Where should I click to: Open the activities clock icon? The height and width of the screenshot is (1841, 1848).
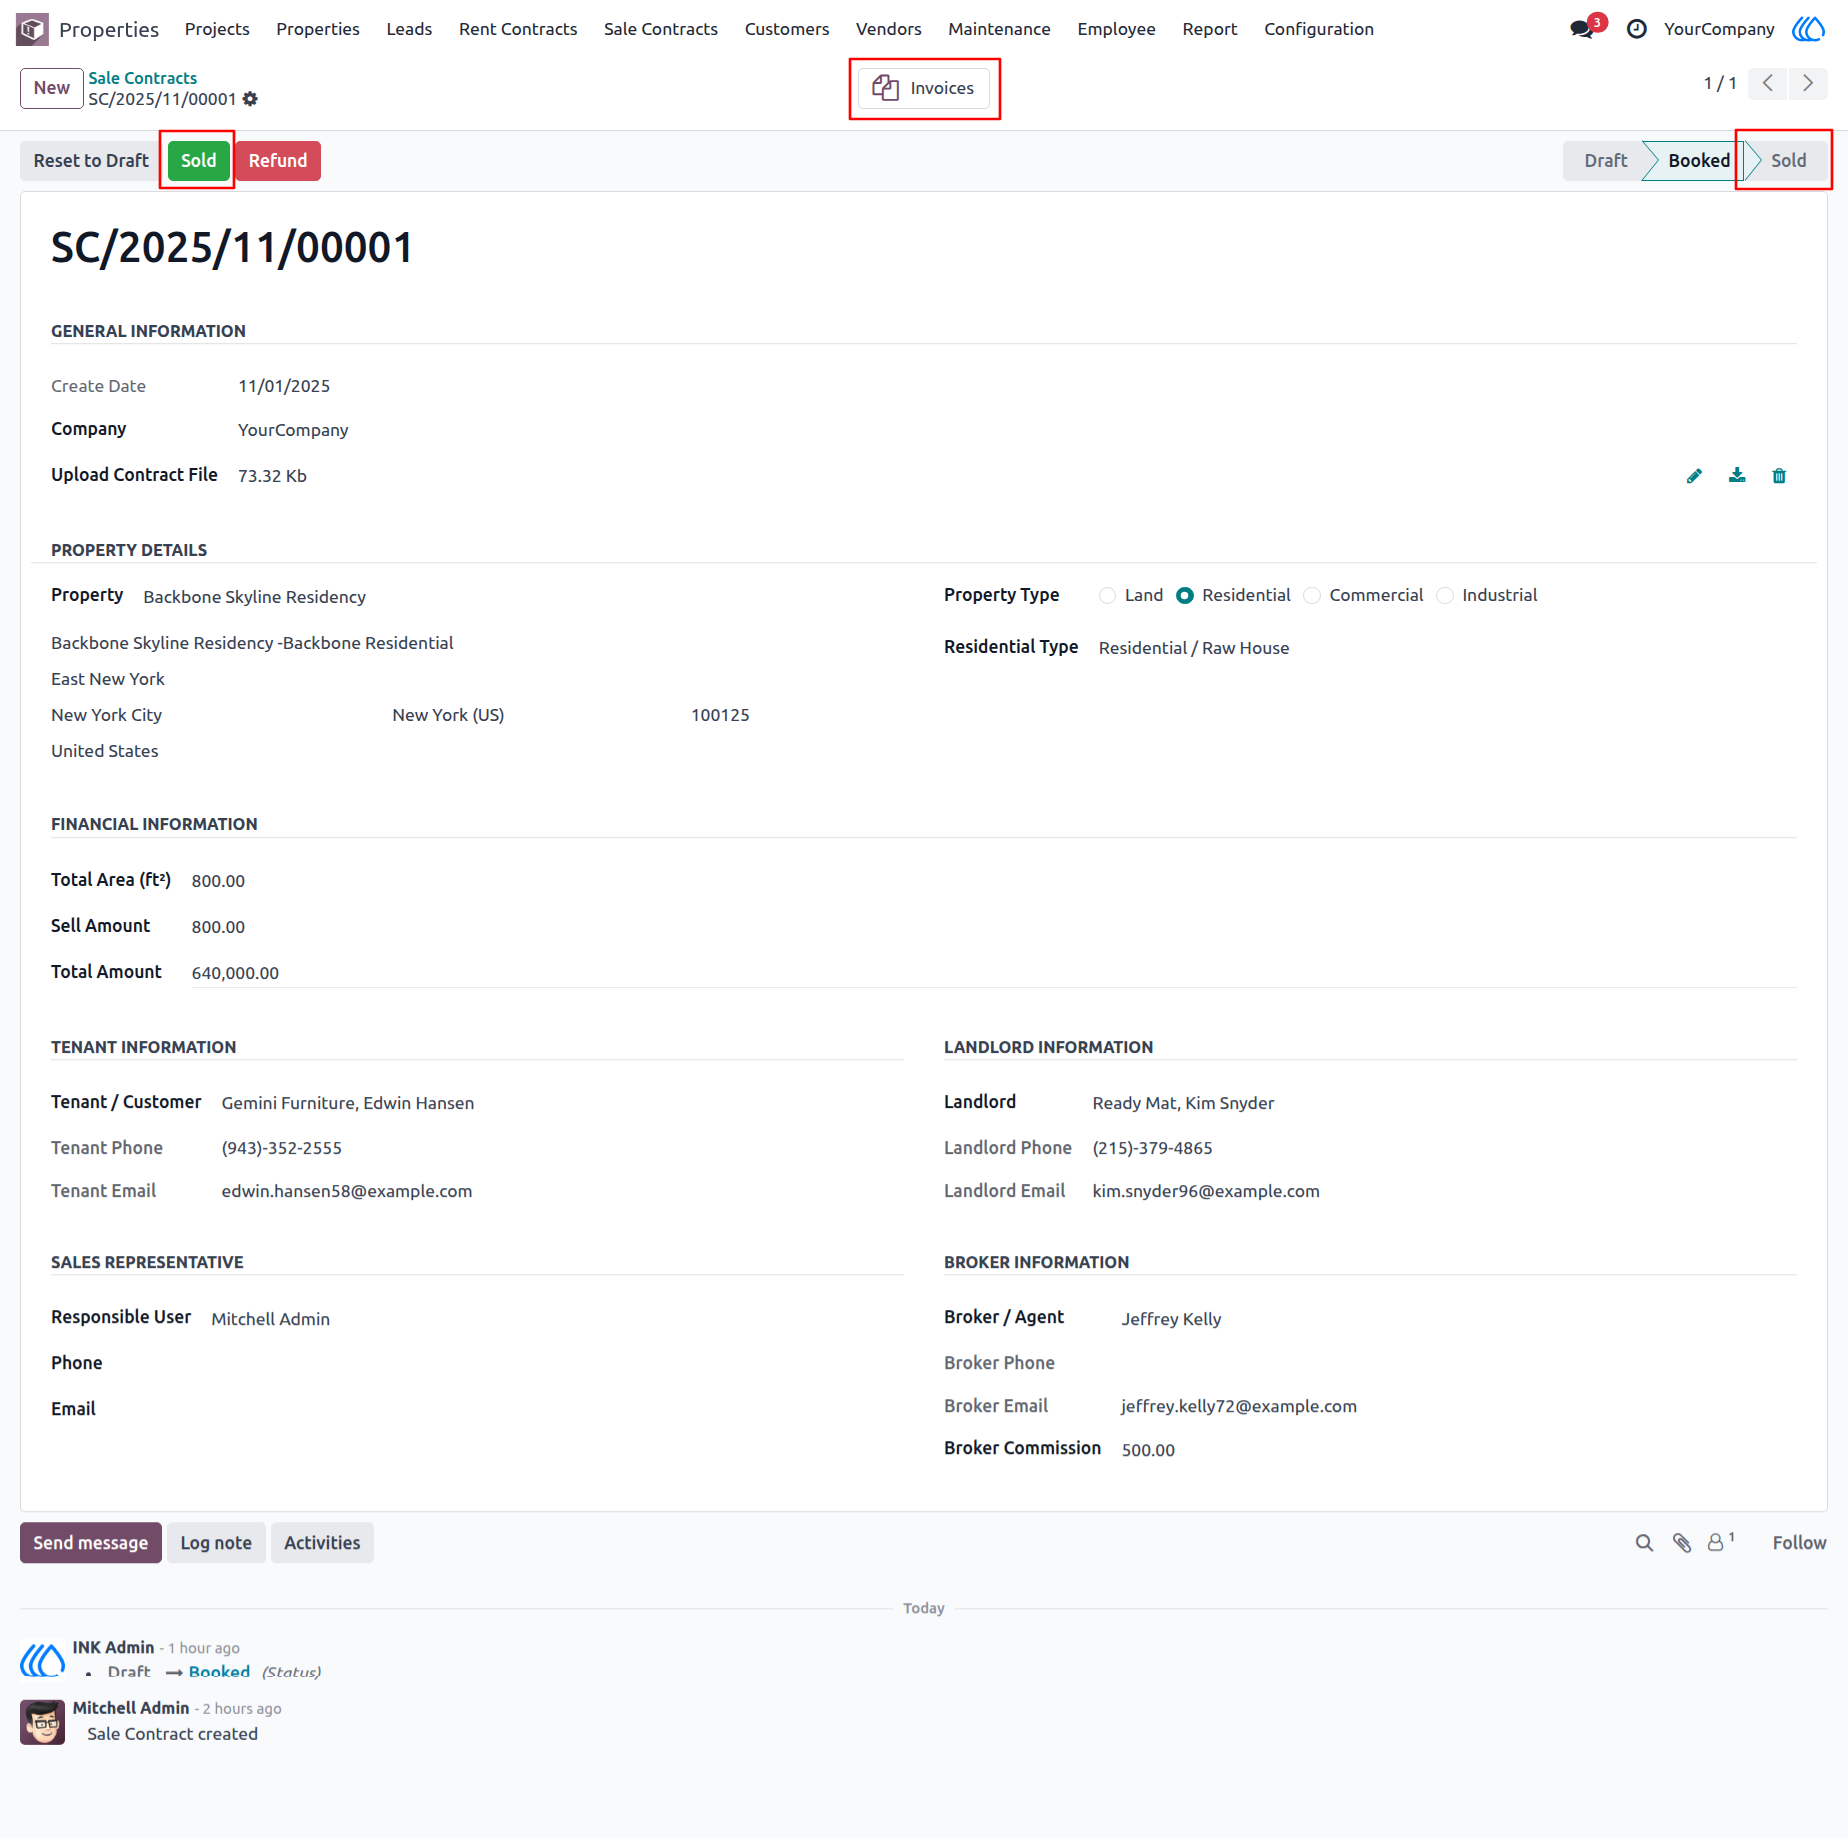1636,29
